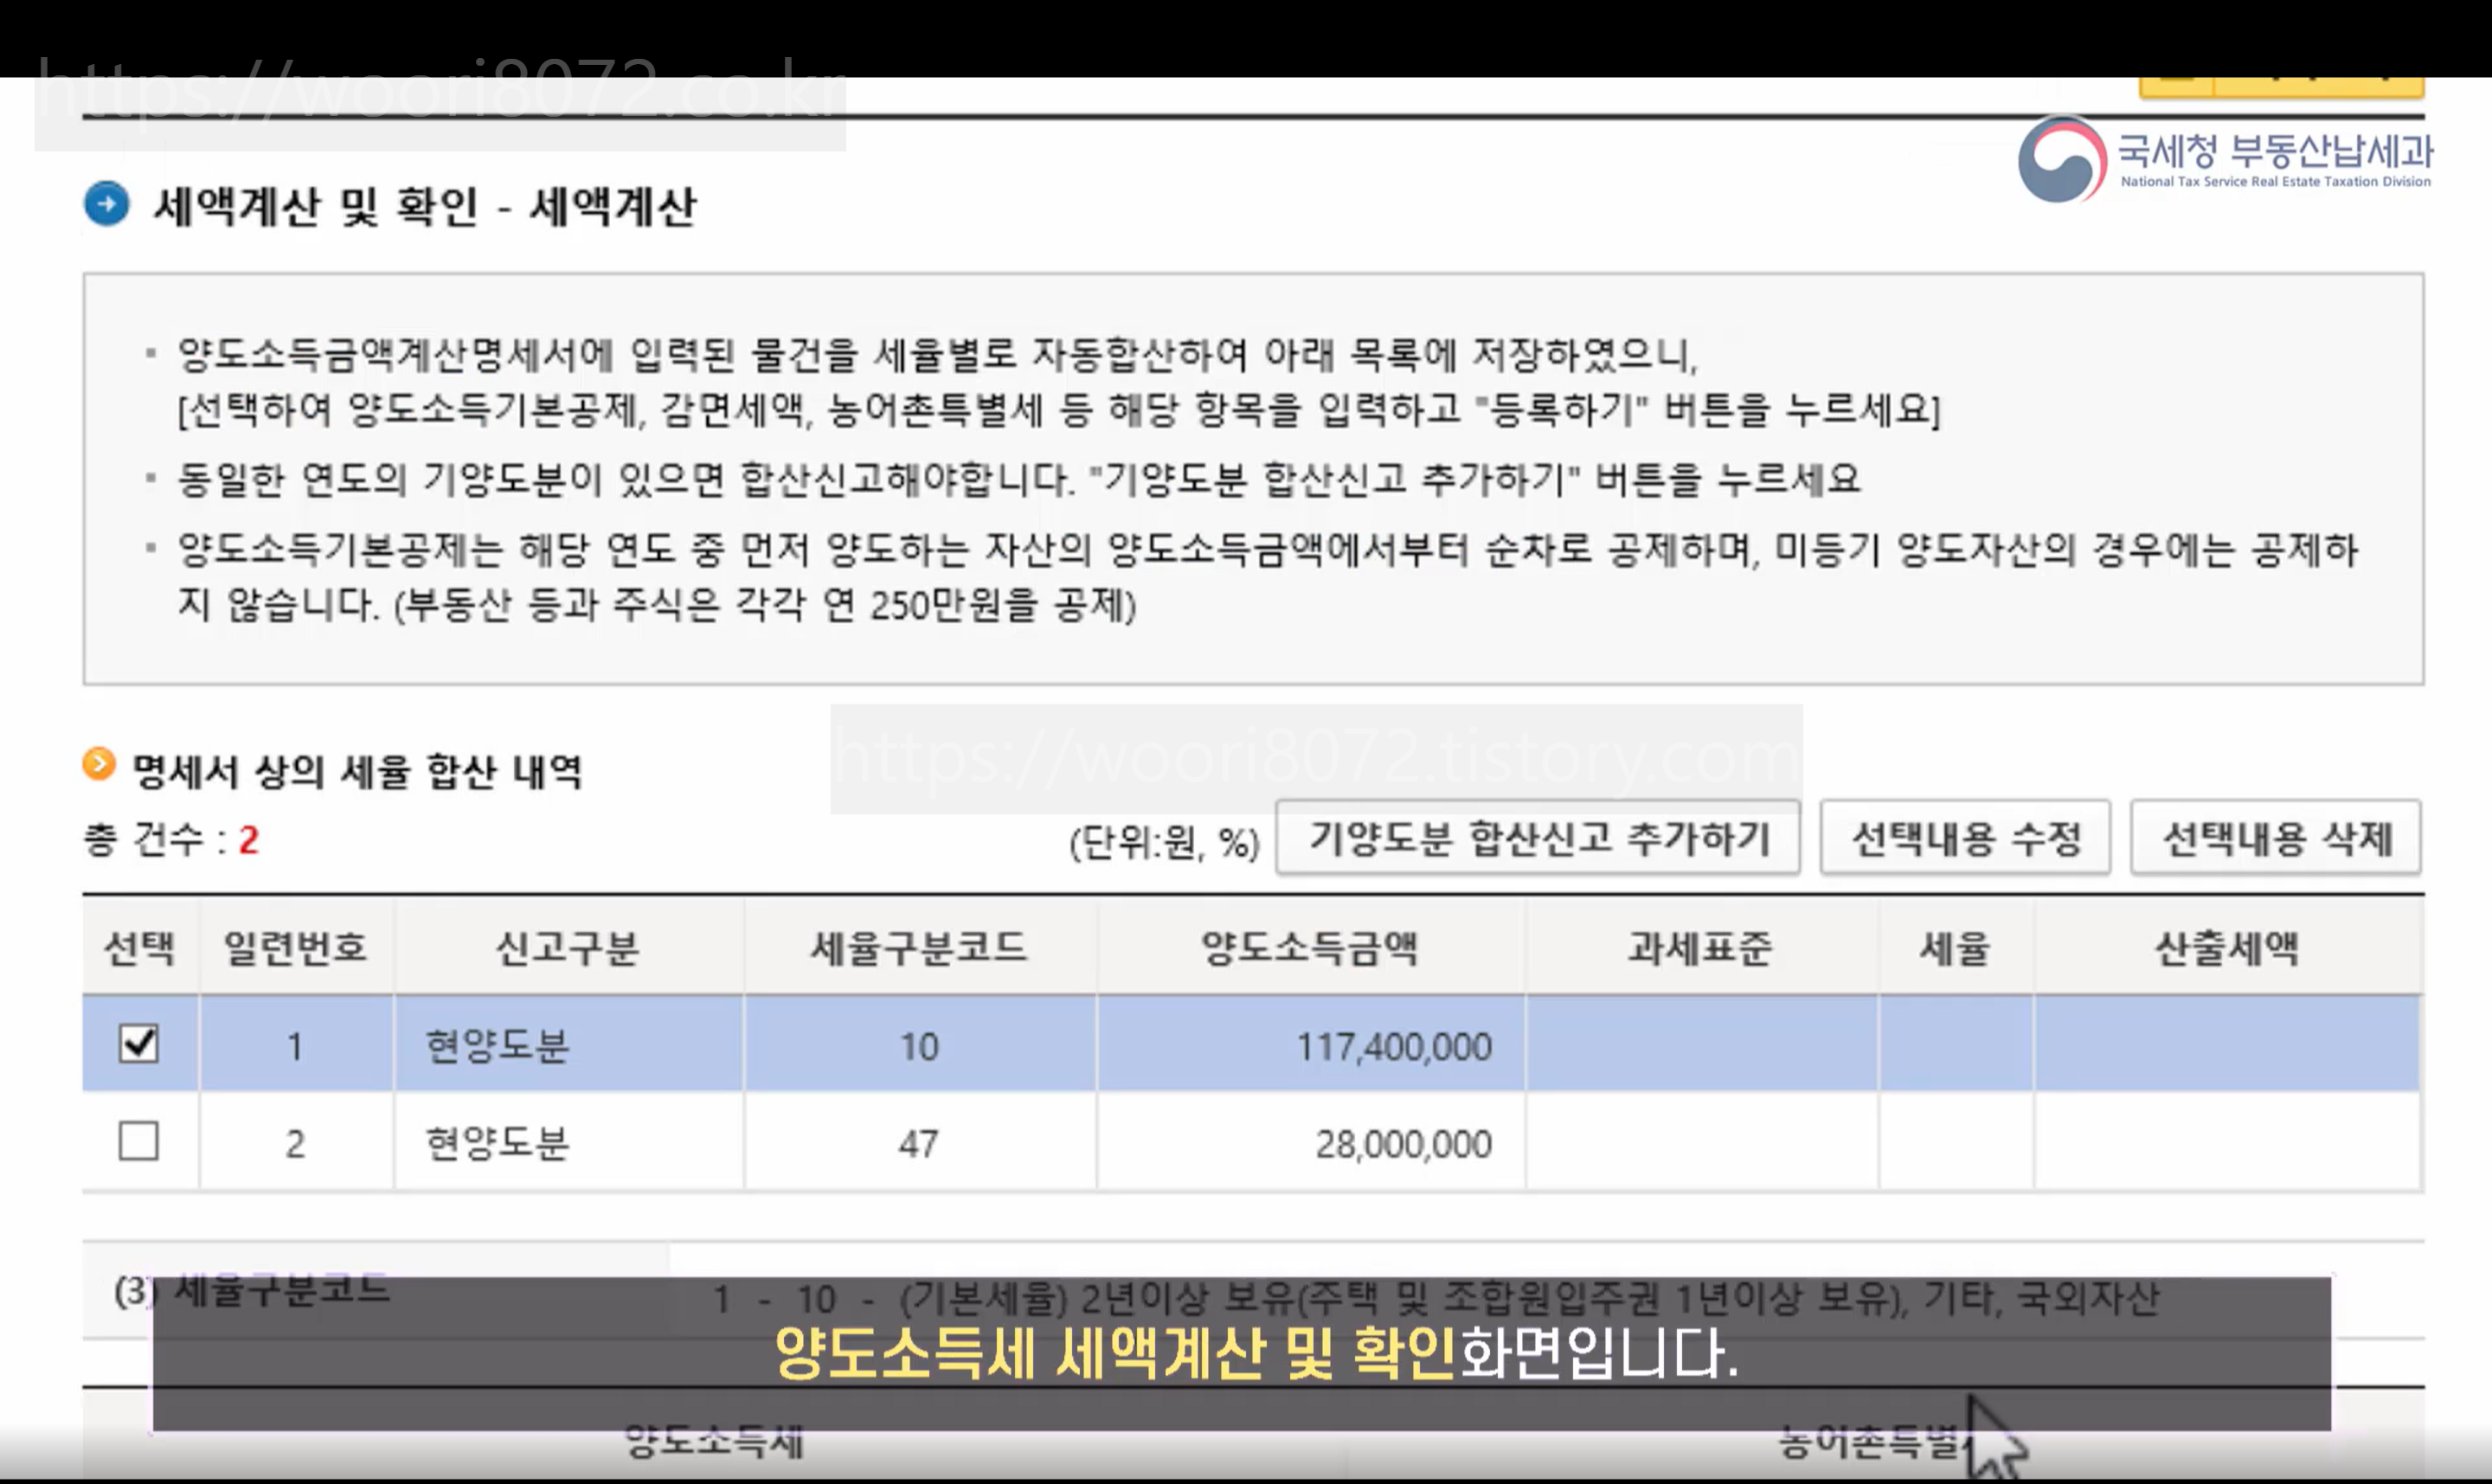Uncheck the checkbox for row 1
Screen dimensions: 2492x1484
click(138, 1043)
